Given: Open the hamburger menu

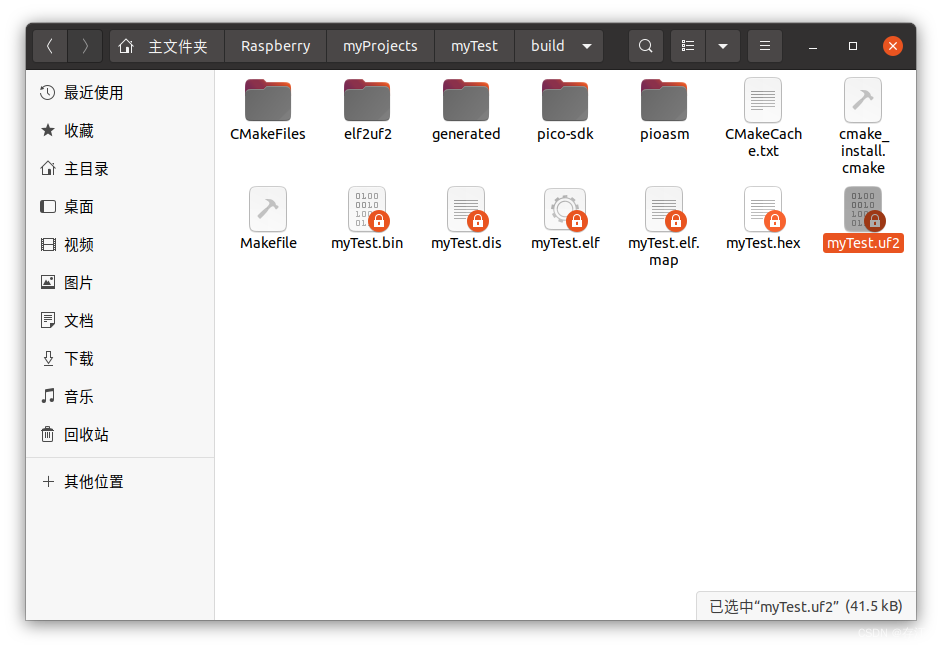Looking at the screenshot, I should click(764, 45).
